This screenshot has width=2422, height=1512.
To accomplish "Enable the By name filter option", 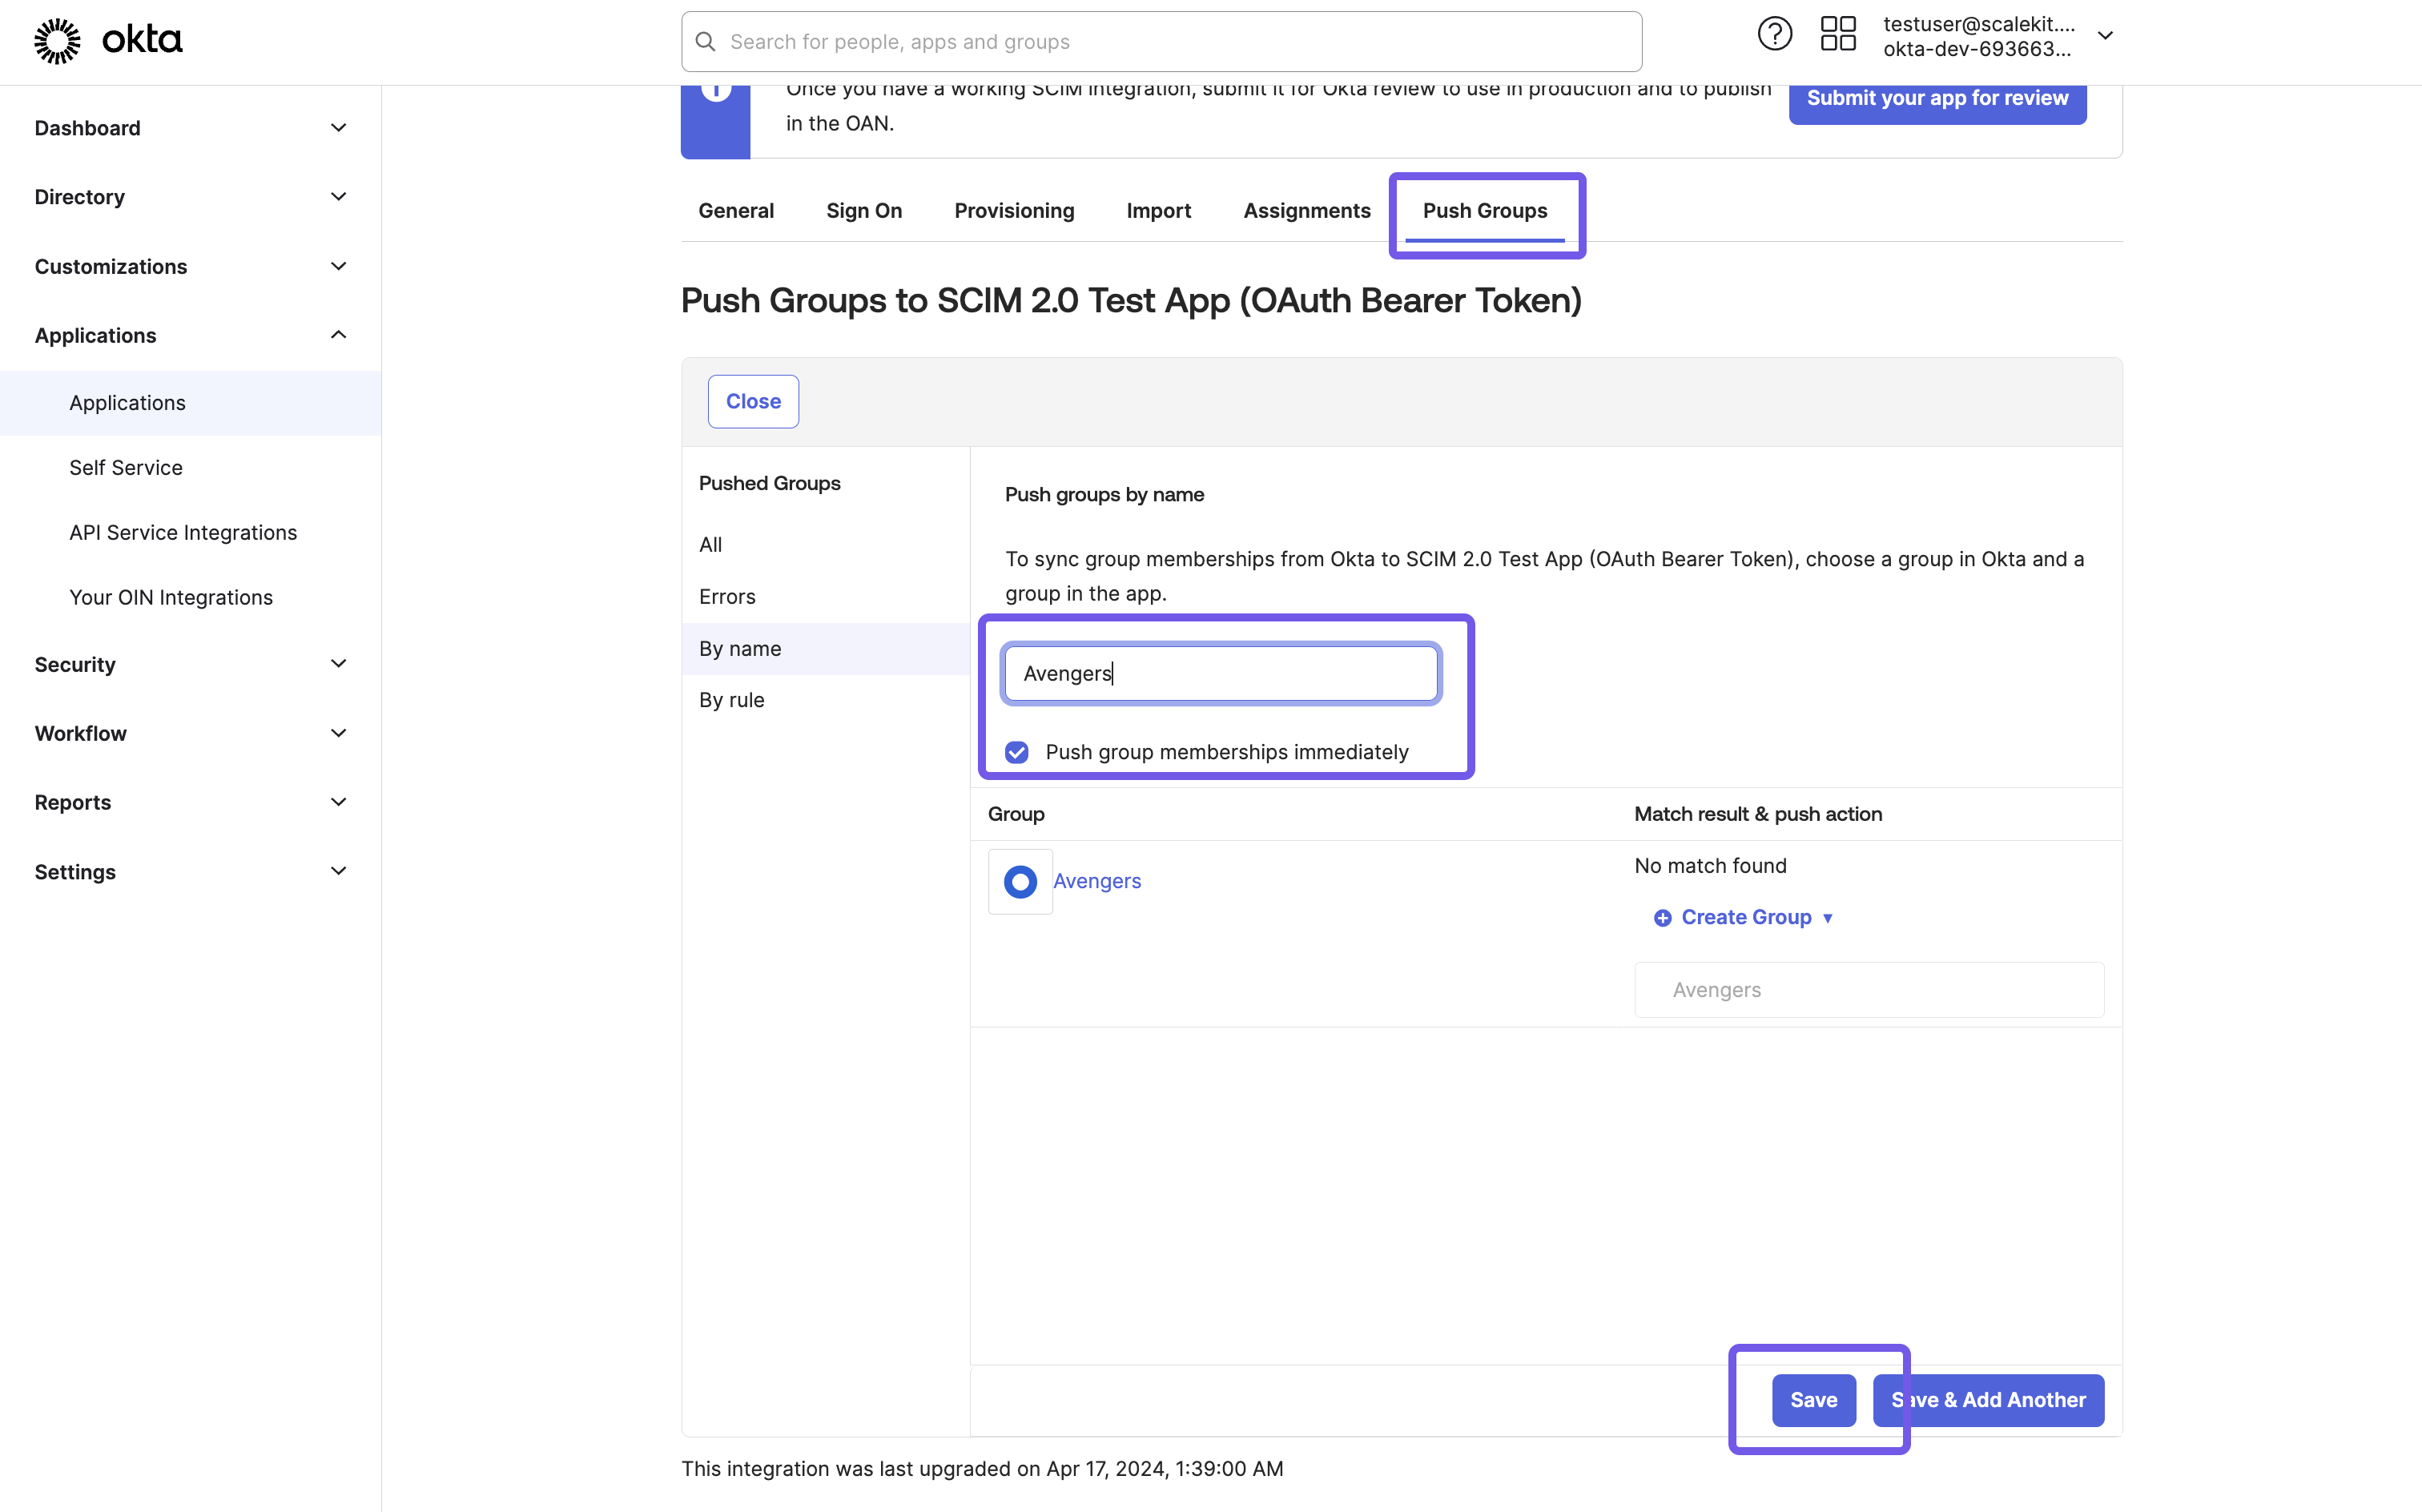I will click(x=740, y=648).
